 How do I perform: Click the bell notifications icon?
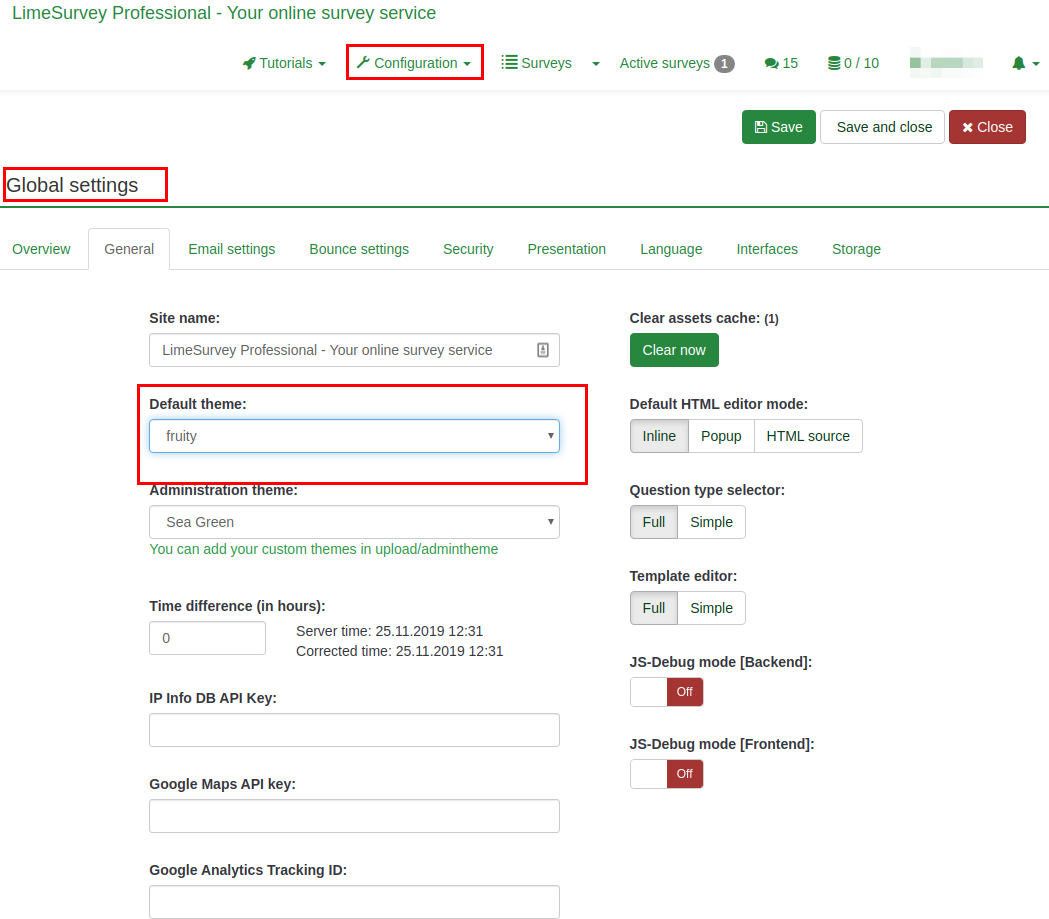pyautogui.click(x=1018, y=63)
